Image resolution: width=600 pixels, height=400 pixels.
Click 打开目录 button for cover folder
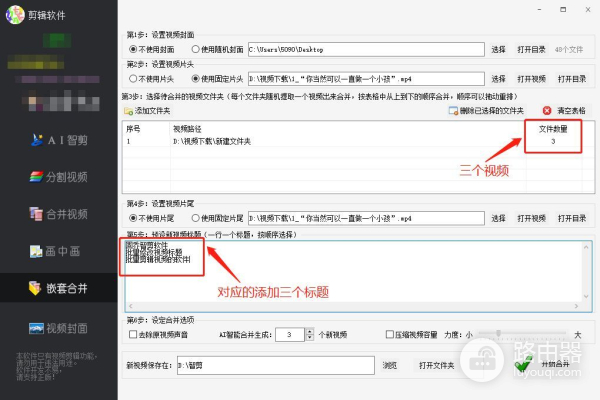(531, 49)
